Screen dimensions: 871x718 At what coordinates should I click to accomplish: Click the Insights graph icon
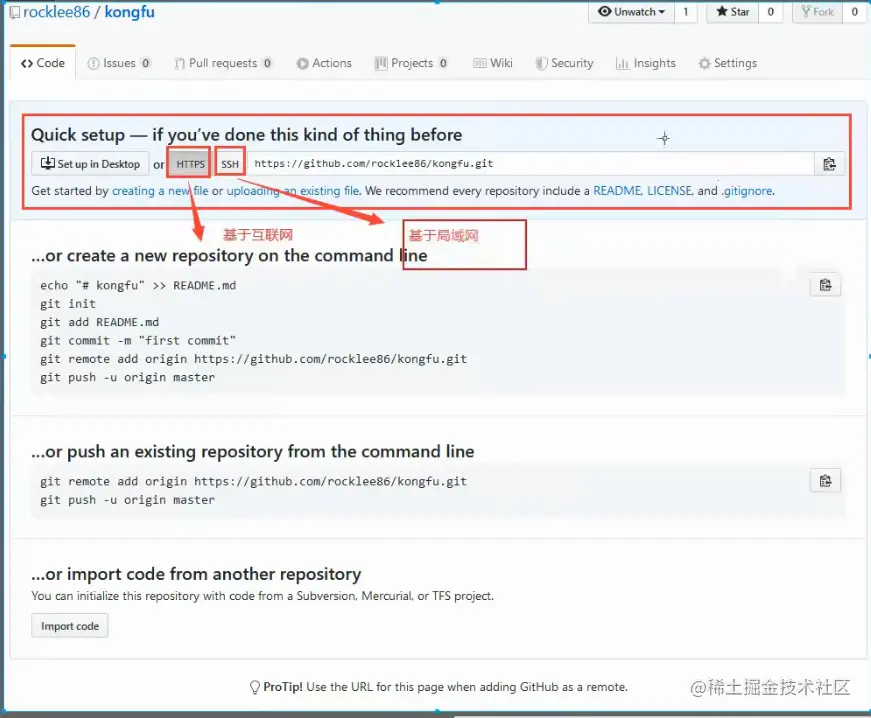[x=625, y=62]
